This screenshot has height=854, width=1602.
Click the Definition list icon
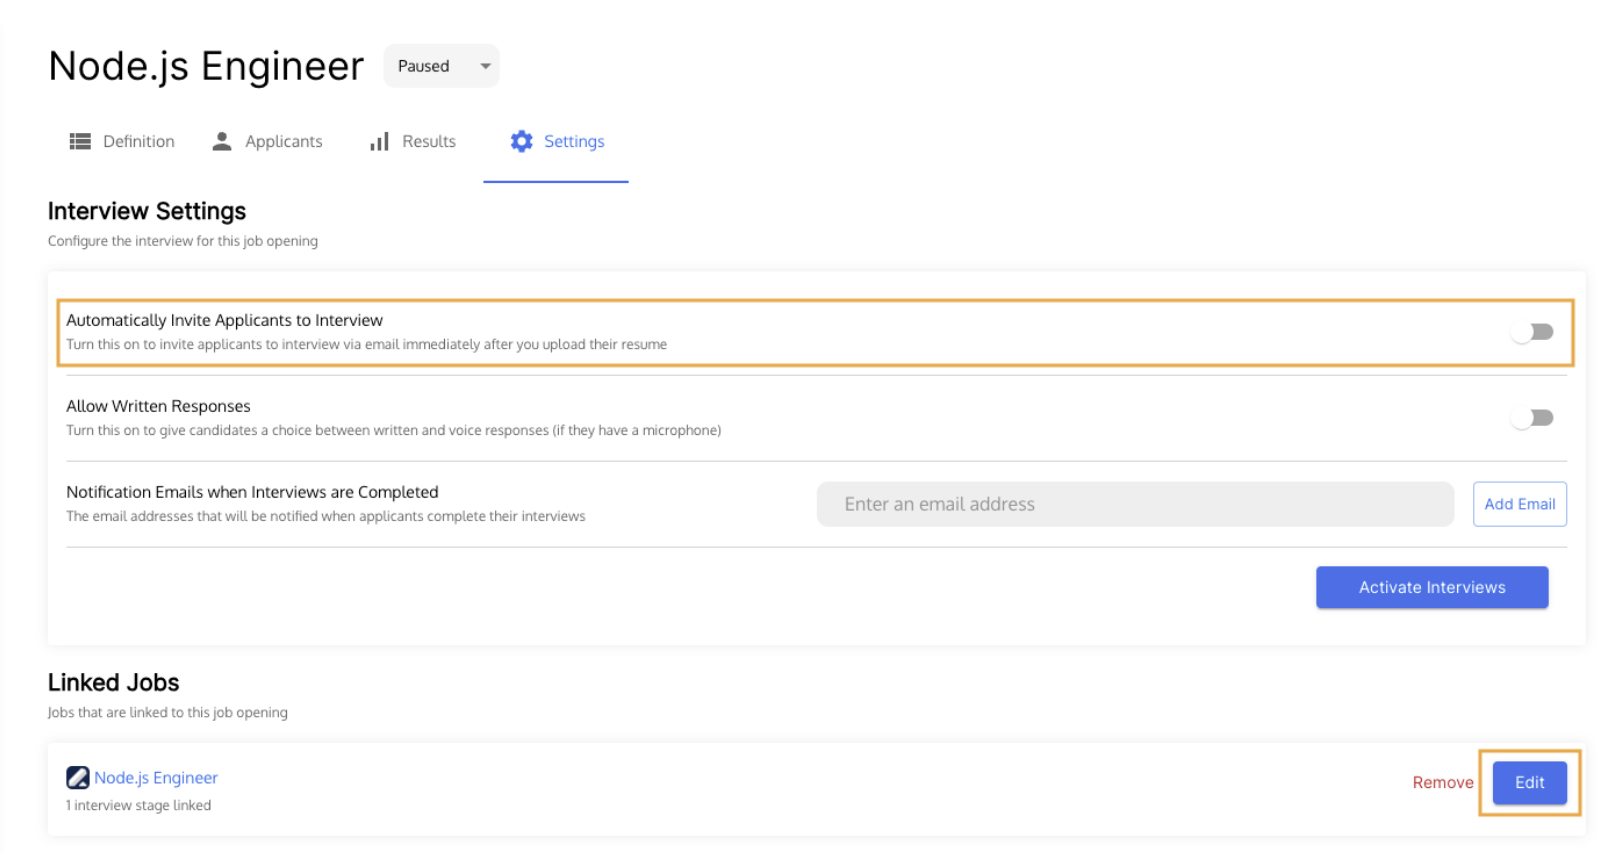(x=80, y=141)
